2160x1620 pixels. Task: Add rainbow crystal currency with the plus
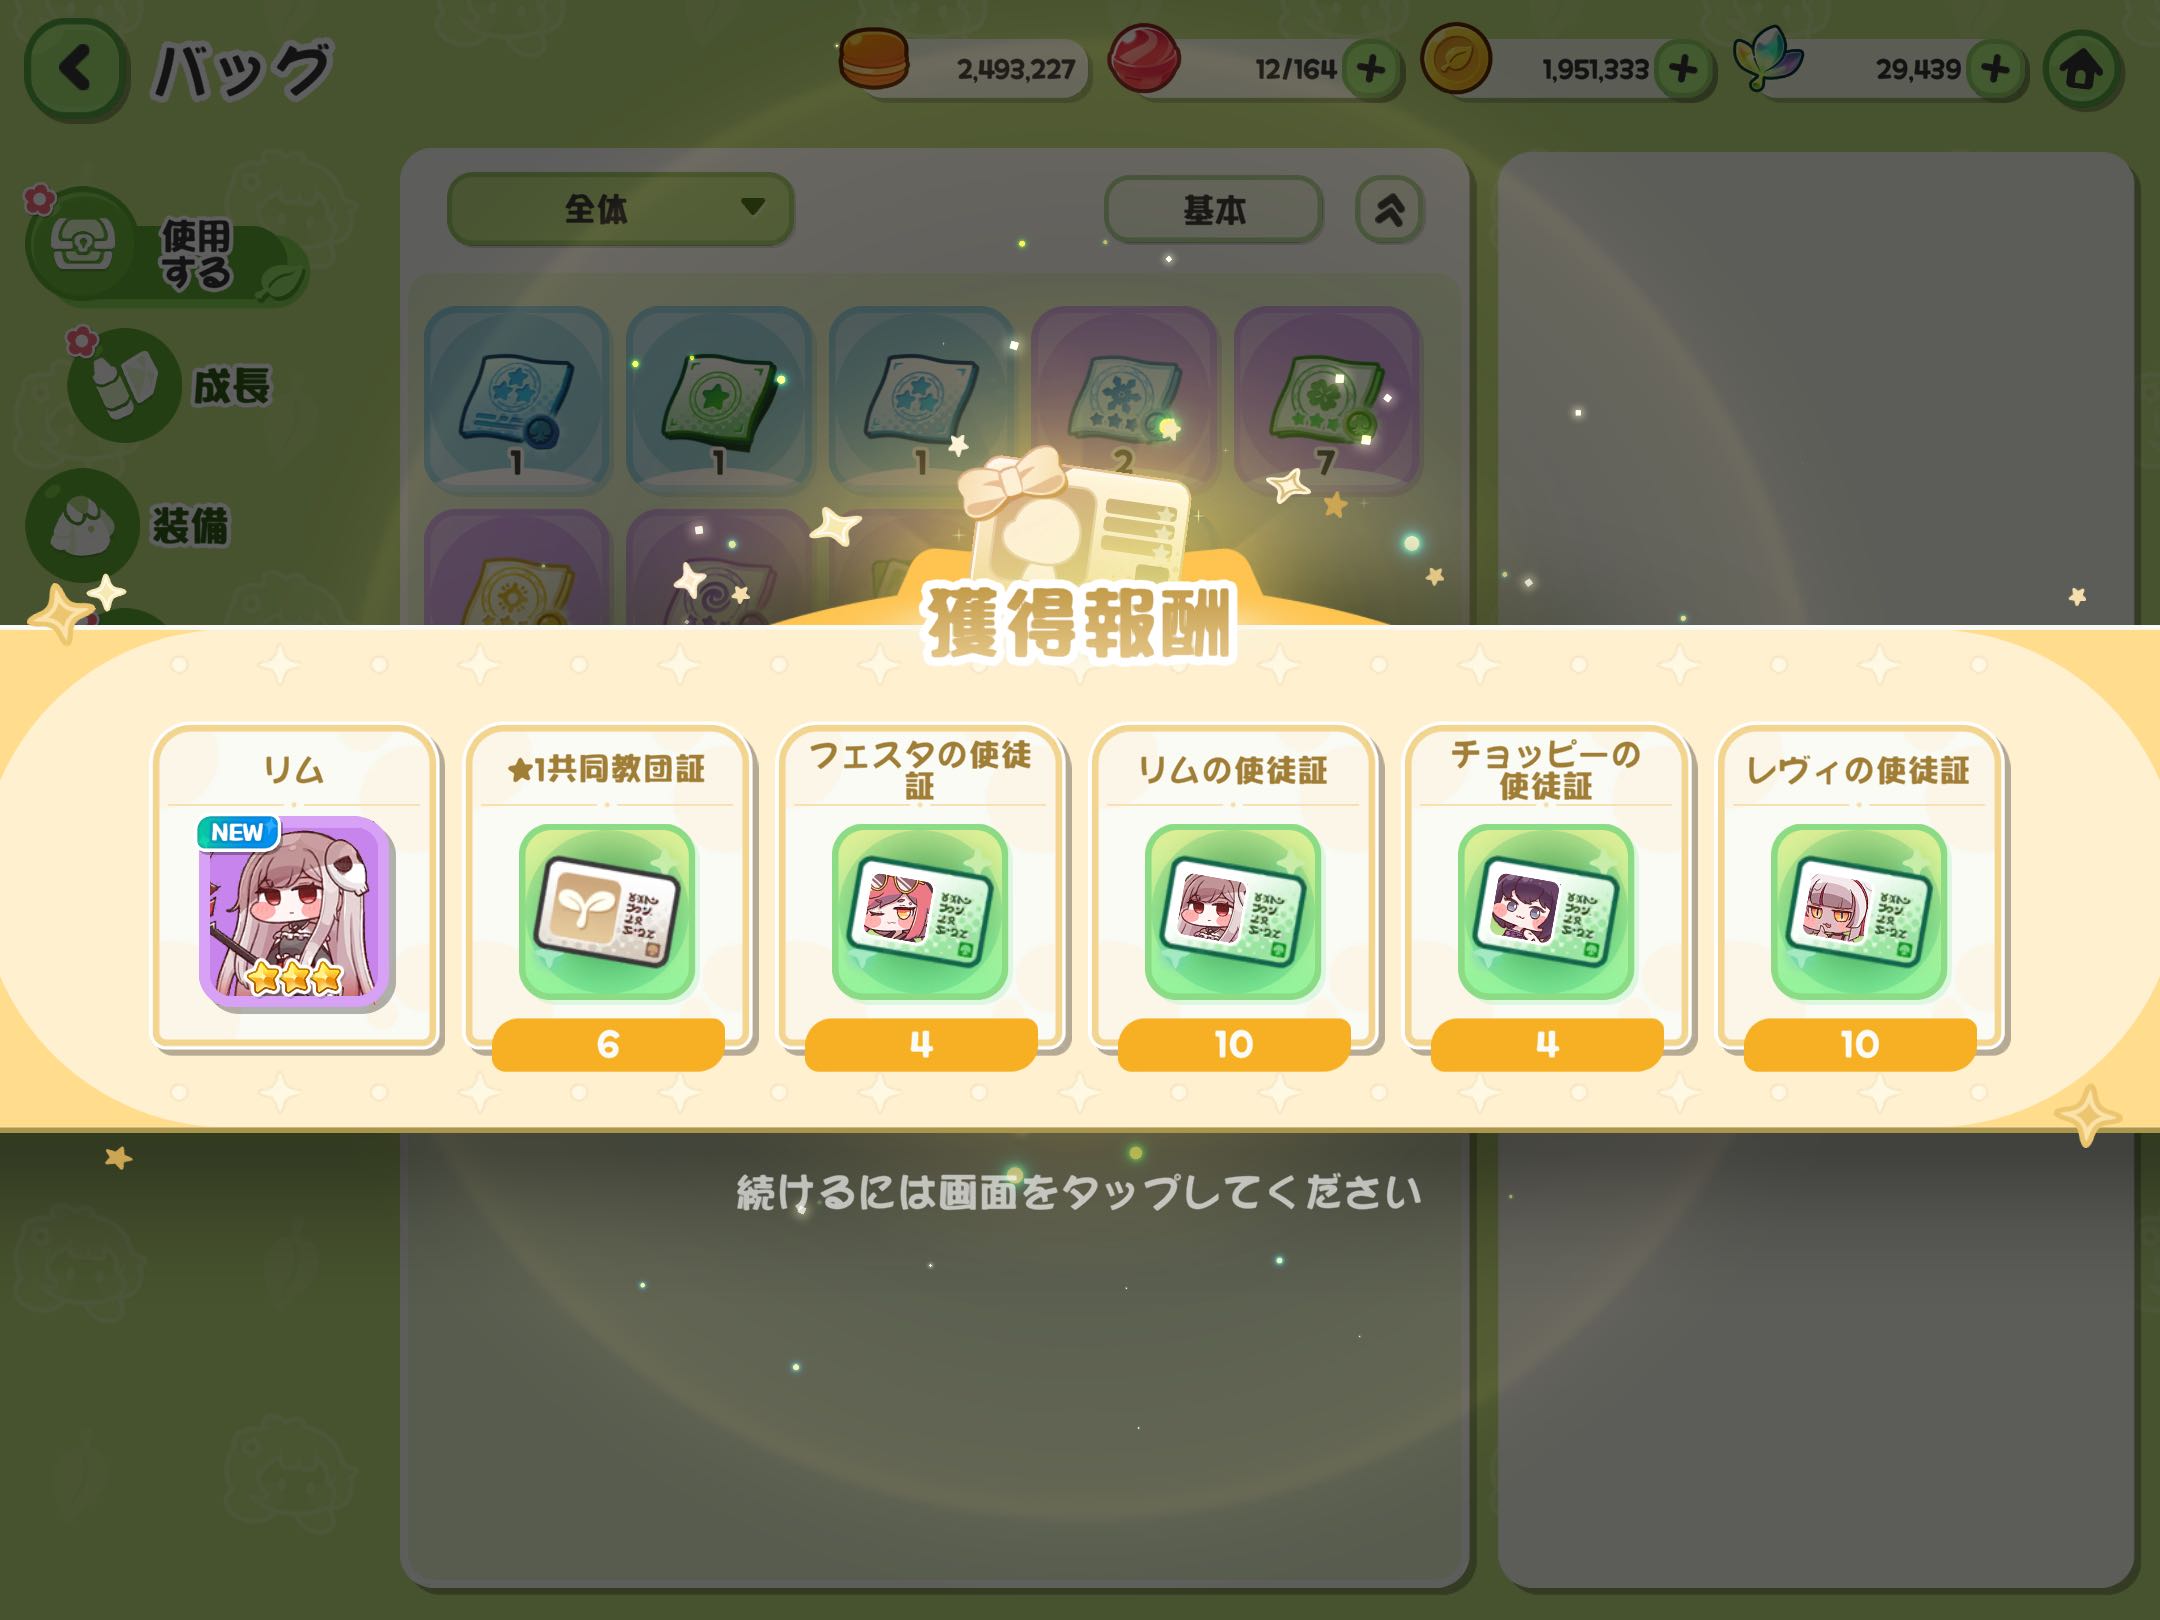click(1996, 69)
